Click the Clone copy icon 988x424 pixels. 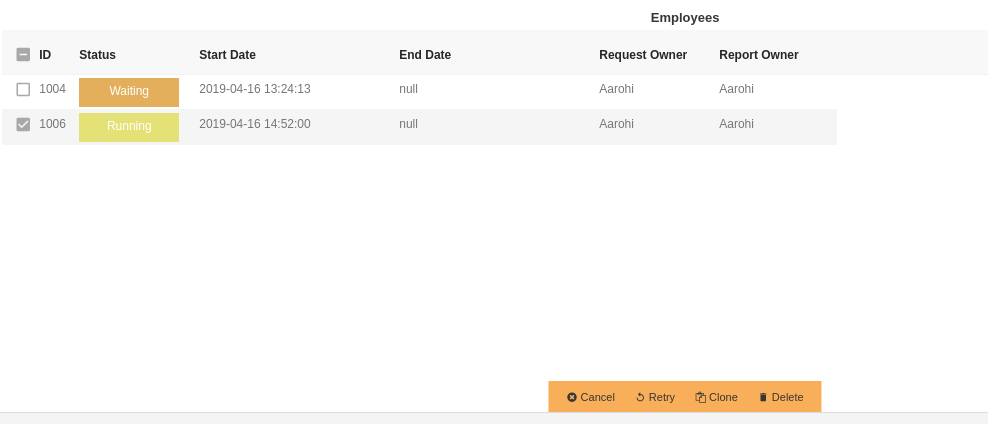pyautogui.click(x=701, y=398)
